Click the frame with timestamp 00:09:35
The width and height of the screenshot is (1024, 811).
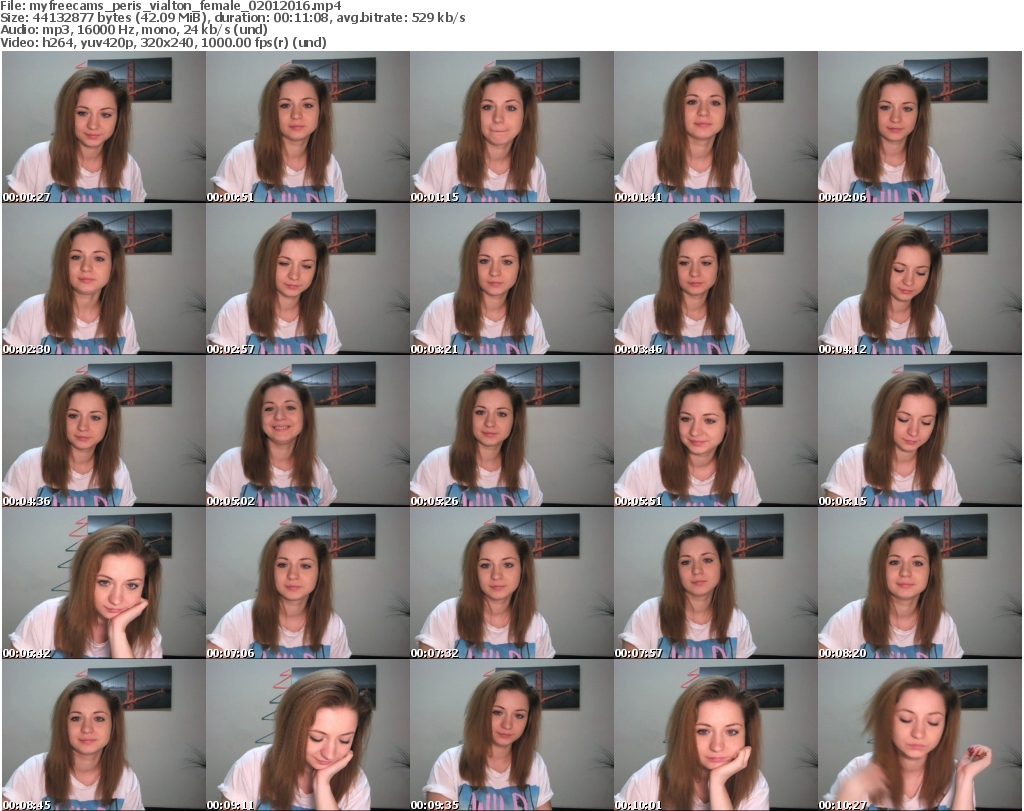tap(511, 735)
